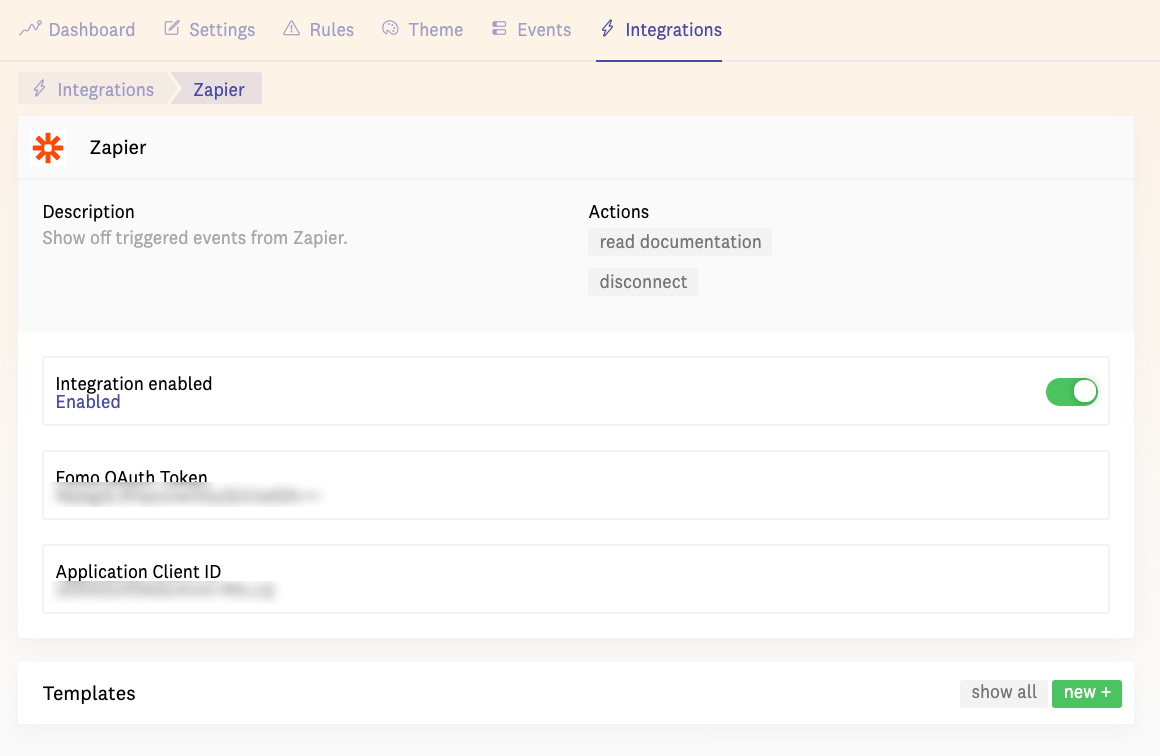Click the Settings pencil icon
The image size is (1160, 756).
(x=172, y=28)
